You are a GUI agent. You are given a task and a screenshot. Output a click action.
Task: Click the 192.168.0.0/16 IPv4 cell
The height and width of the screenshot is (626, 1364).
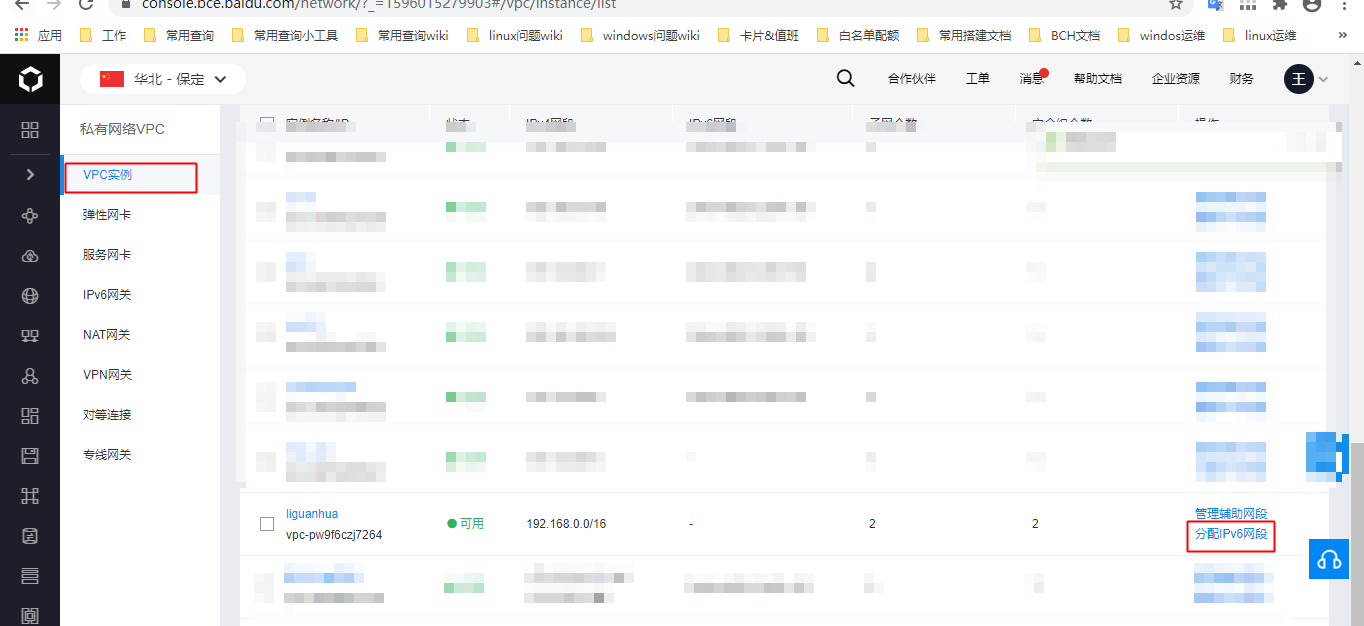click(566, 524)
